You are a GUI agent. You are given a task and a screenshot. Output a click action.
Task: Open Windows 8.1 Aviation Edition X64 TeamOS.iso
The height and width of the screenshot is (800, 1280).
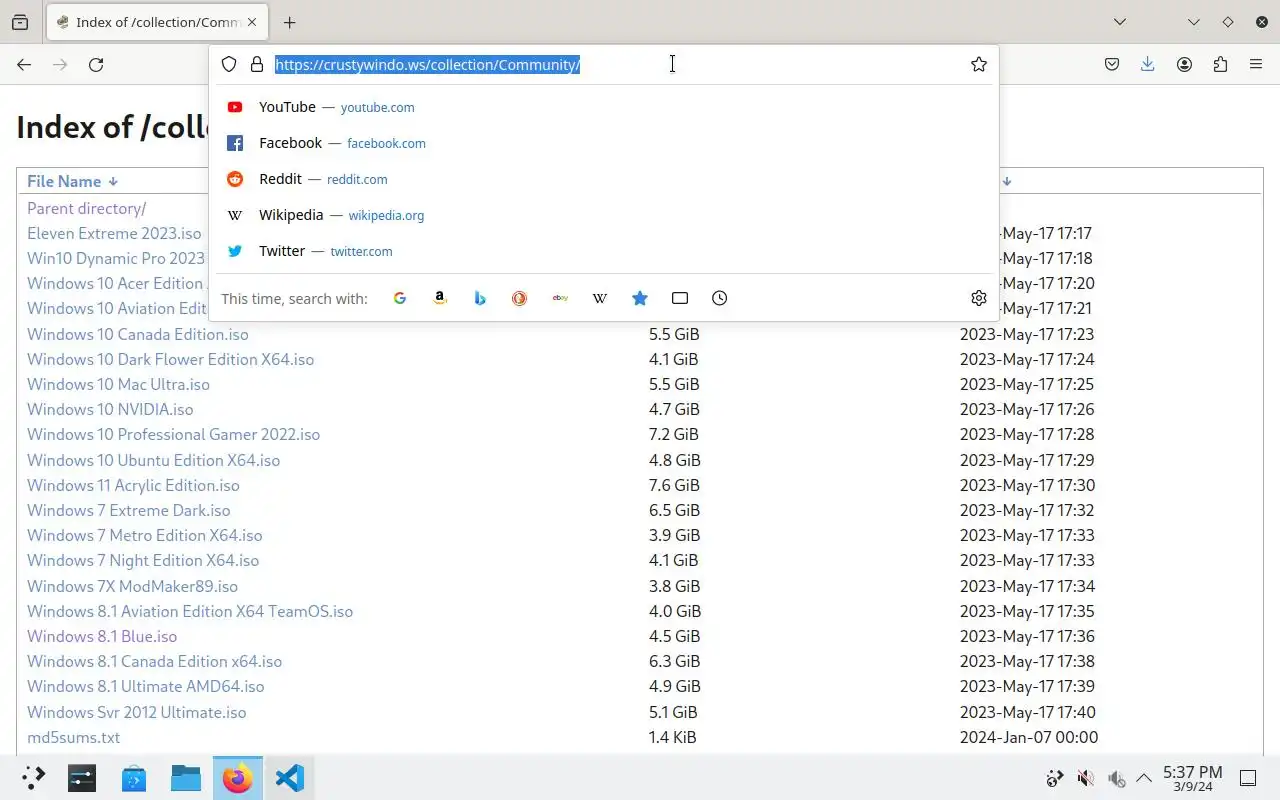[x=190, y=611]
